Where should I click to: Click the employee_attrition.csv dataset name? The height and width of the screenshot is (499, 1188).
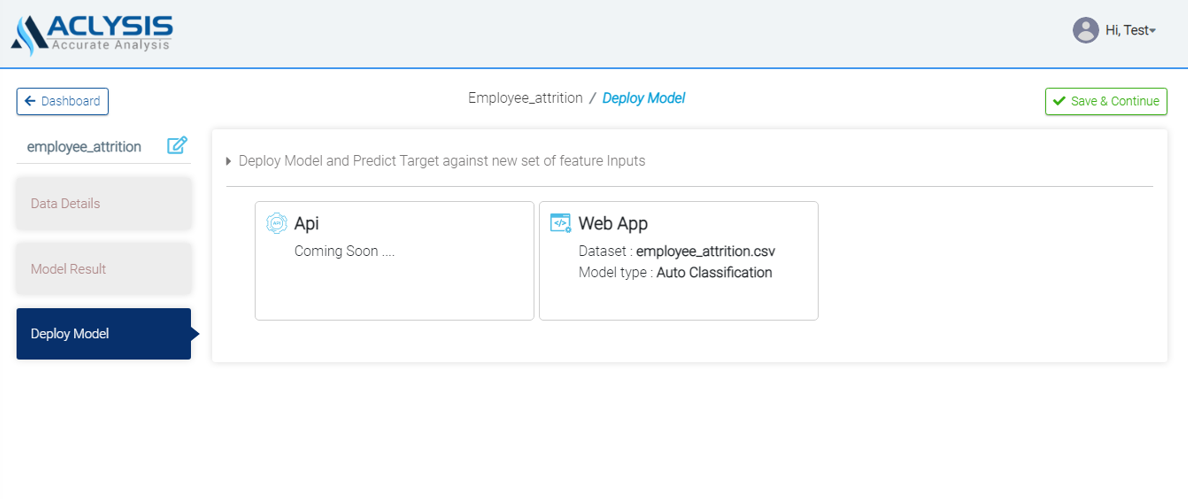pos(705,251)
